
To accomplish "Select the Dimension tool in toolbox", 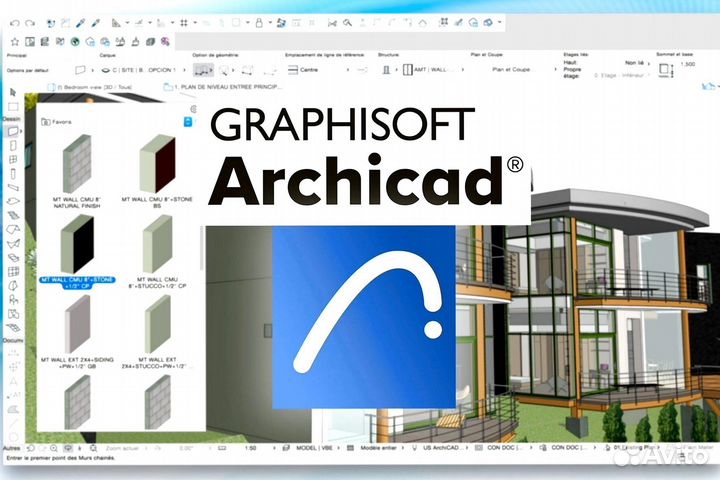I will click(x=13, y=353).
